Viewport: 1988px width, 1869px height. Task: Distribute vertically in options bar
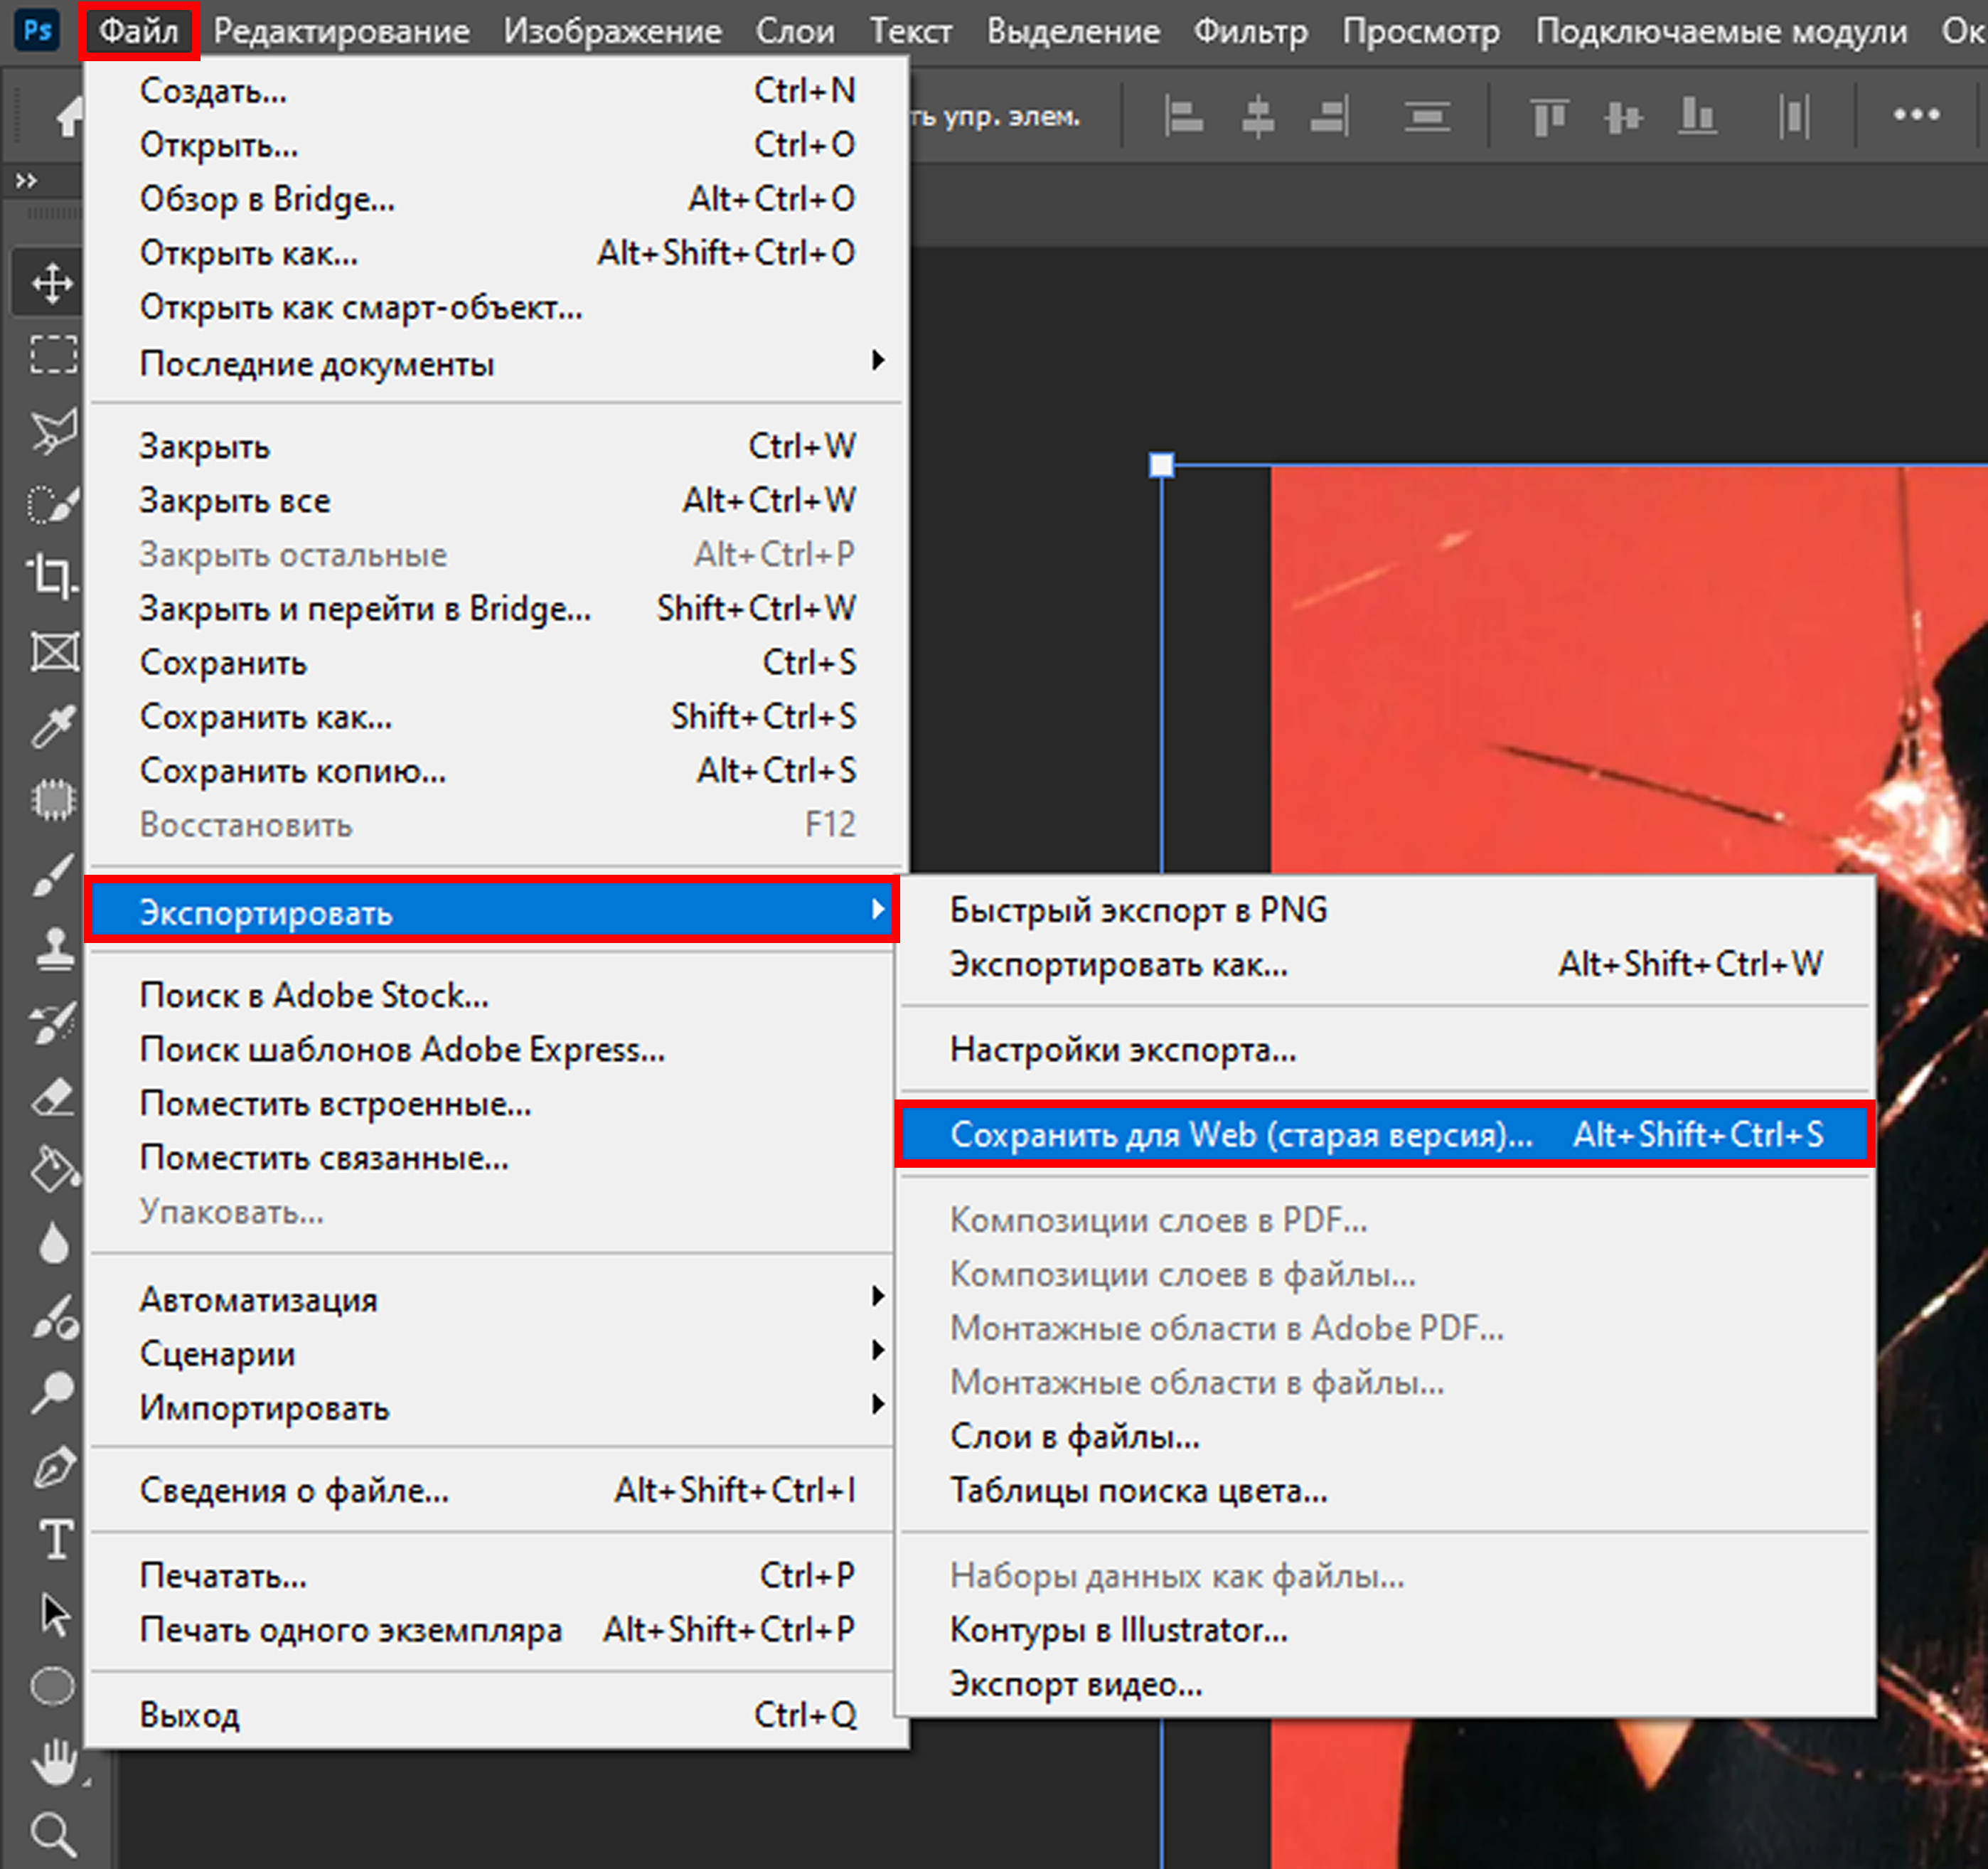pos(1427,117)
